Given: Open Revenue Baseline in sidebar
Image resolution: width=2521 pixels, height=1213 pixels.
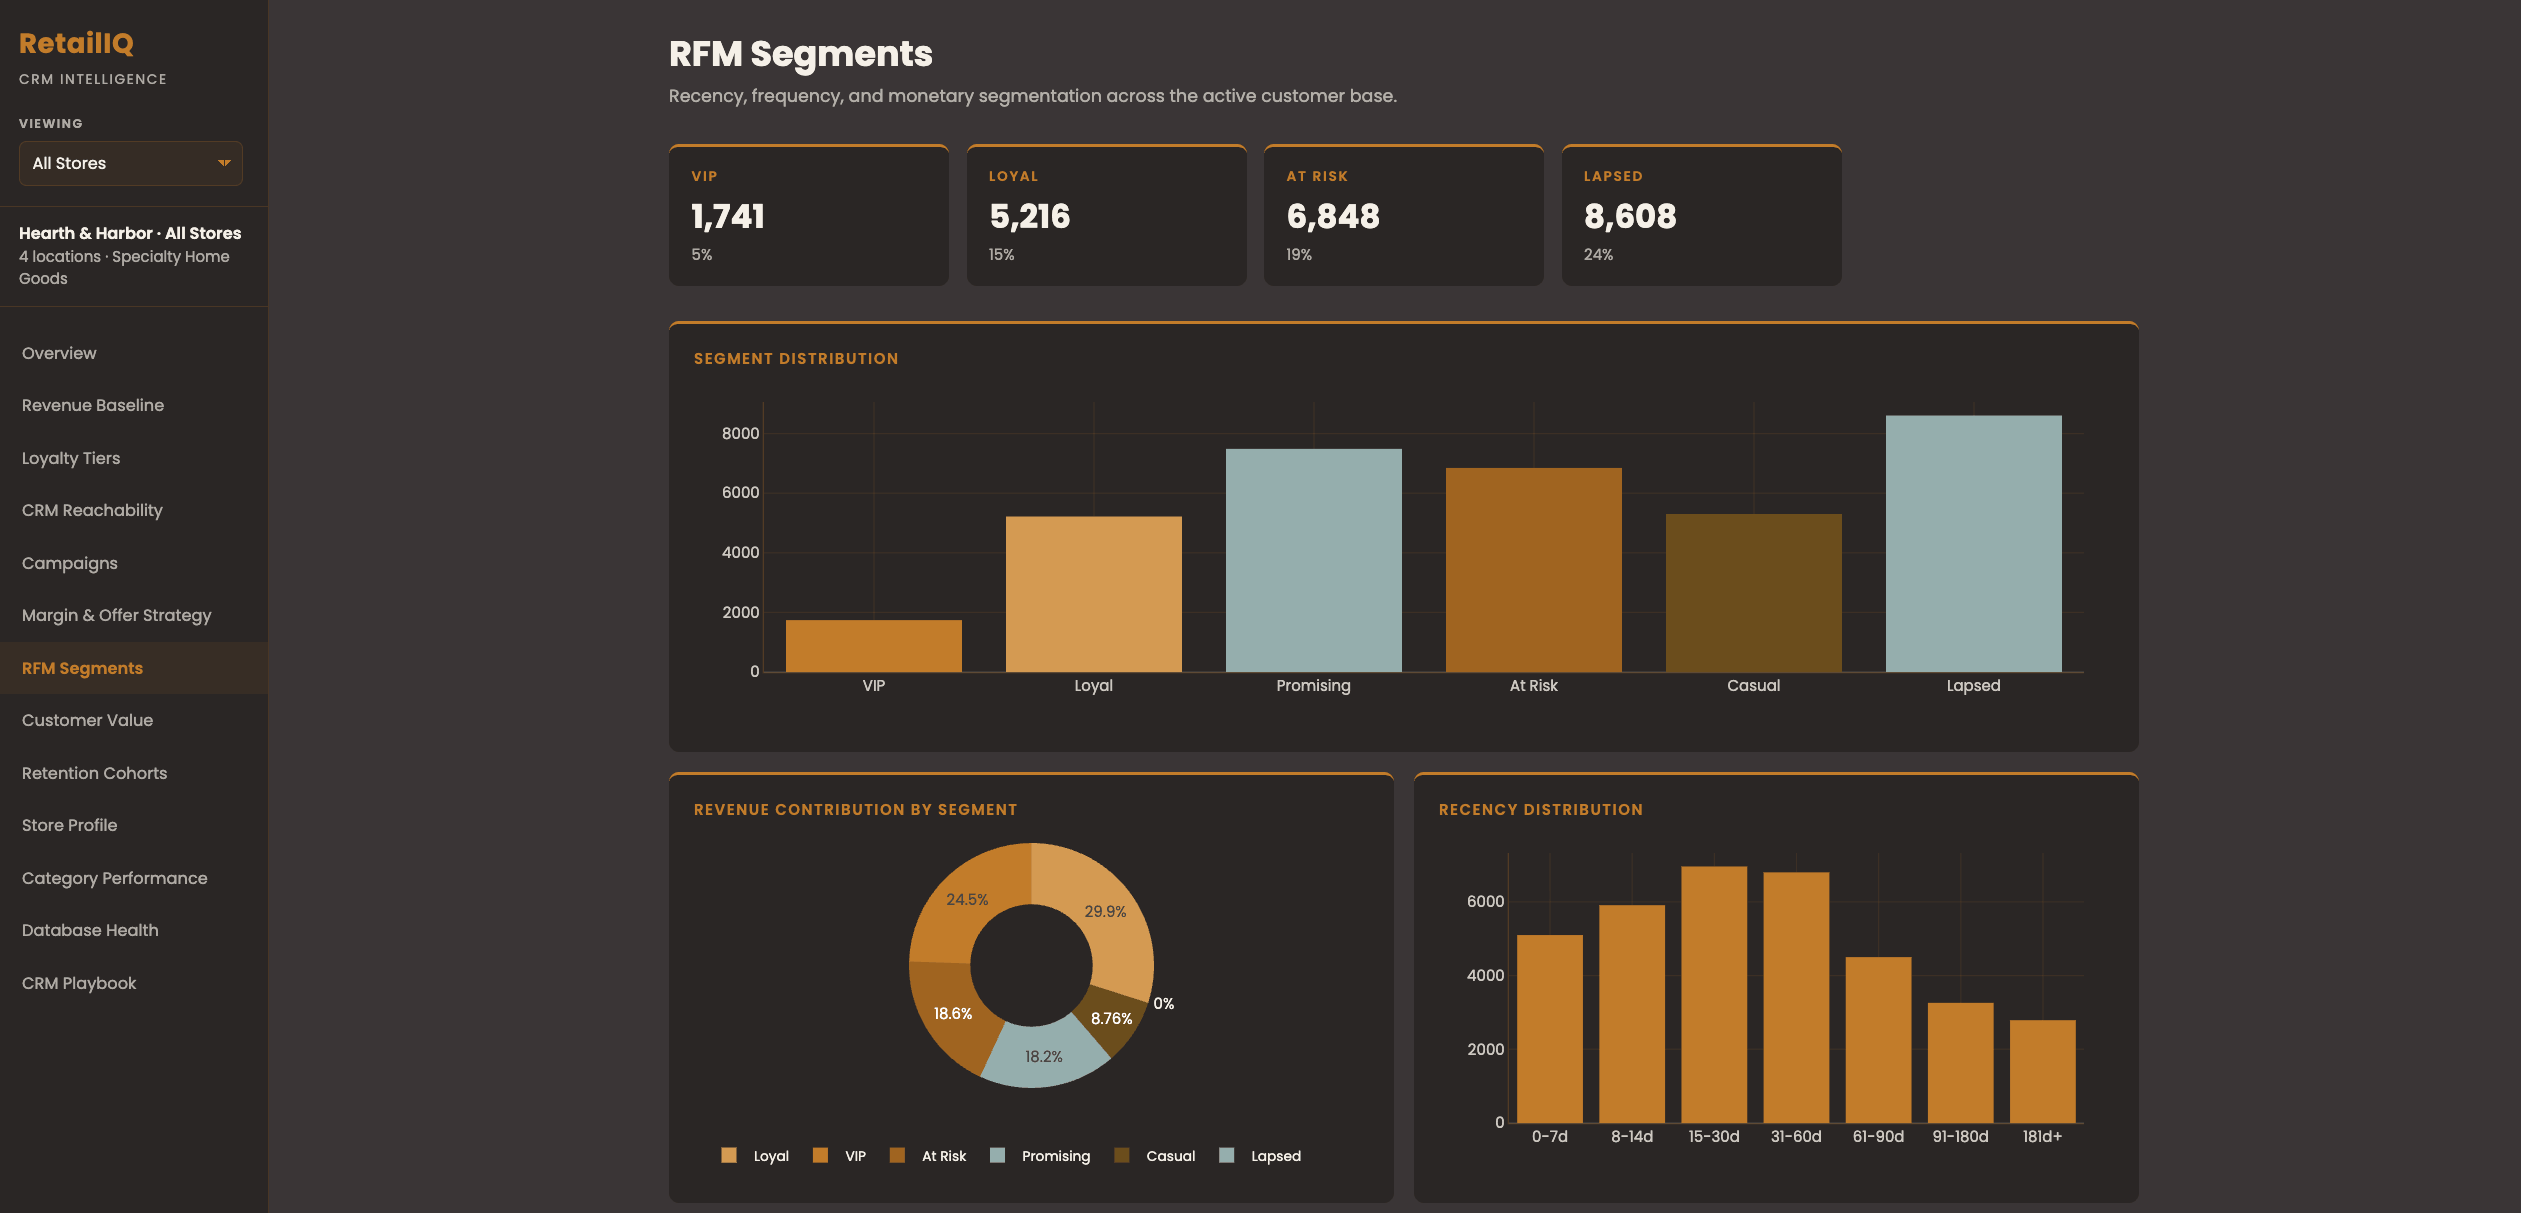Looking at the screenshot, I should tap(134, 405).
